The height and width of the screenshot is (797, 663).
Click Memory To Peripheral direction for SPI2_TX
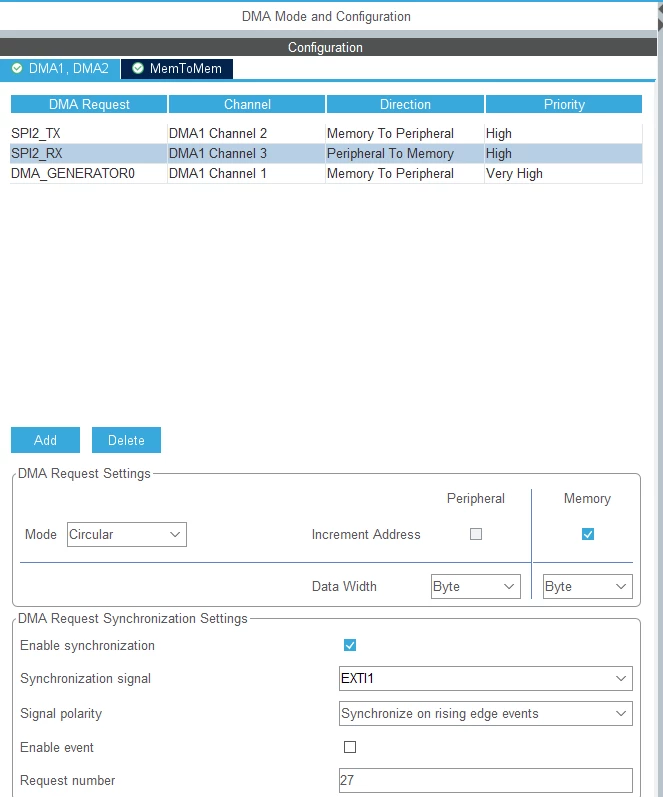point(405,134)
